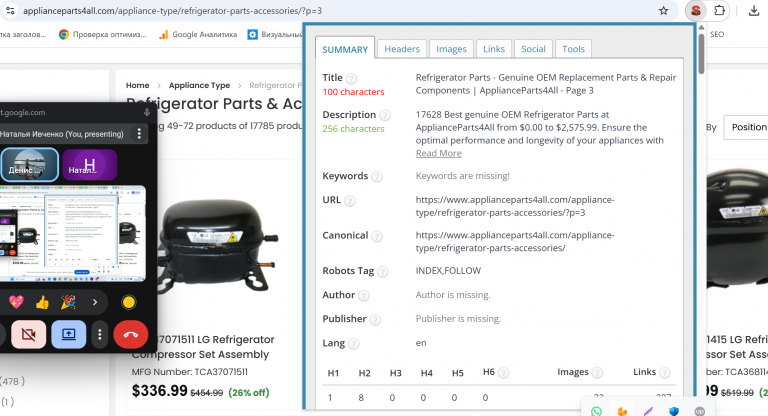Open Windows Security shield in tray
The width and height of the screenshot is (768, 416).
pyautogui.click(x=674, y=411)
